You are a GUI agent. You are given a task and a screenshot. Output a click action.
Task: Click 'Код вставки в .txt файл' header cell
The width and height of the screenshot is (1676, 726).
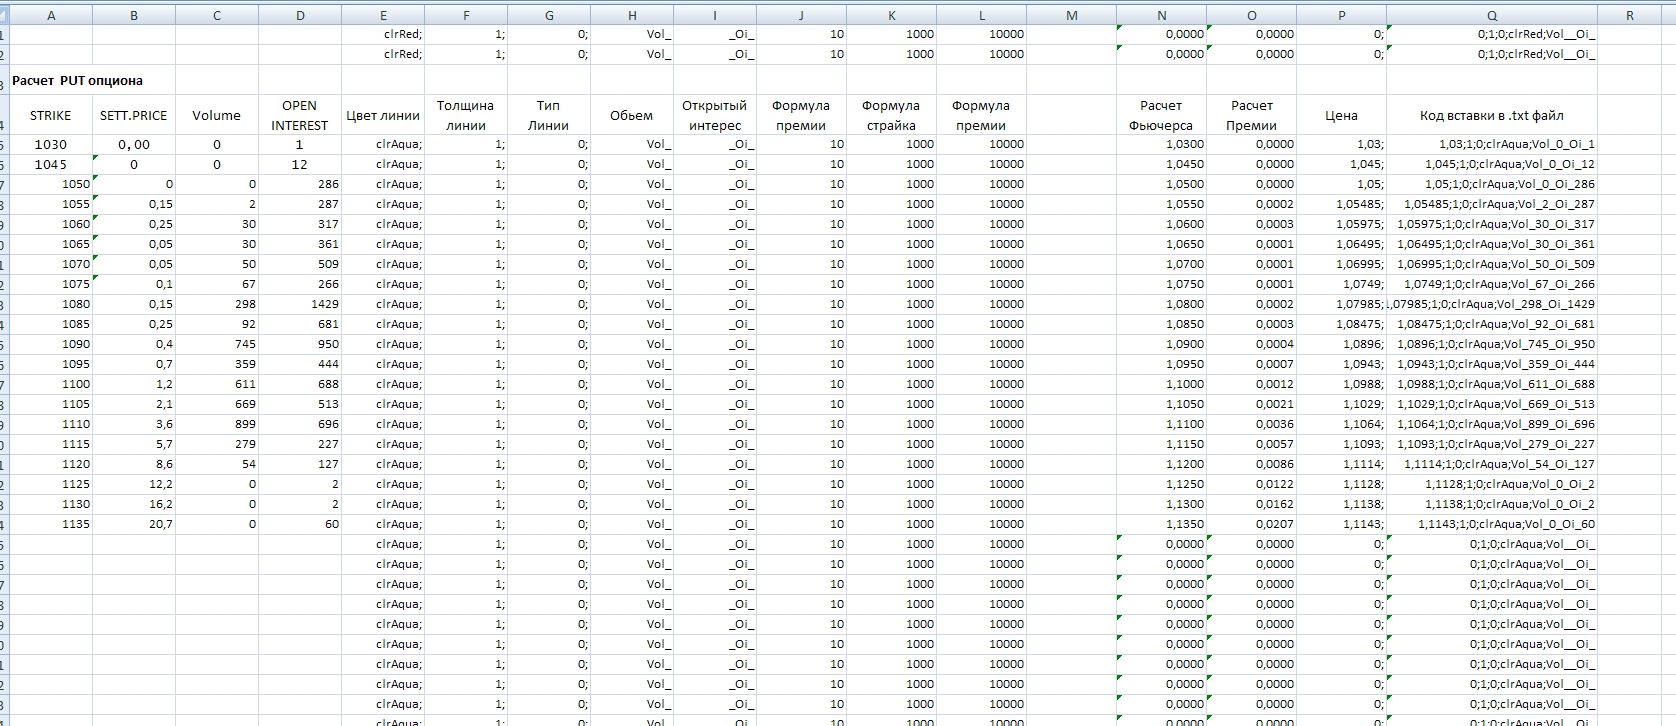[x=1491, y=115]
